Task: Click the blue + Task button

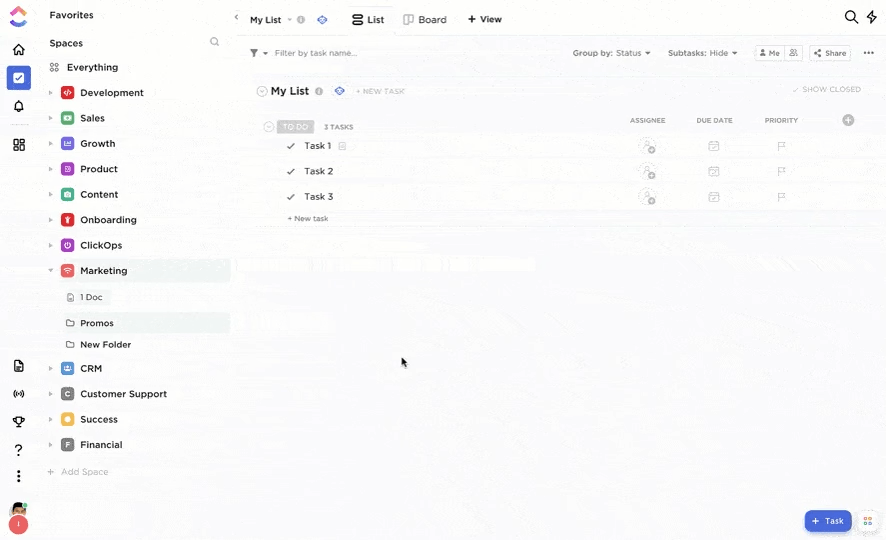Action: 828,521
